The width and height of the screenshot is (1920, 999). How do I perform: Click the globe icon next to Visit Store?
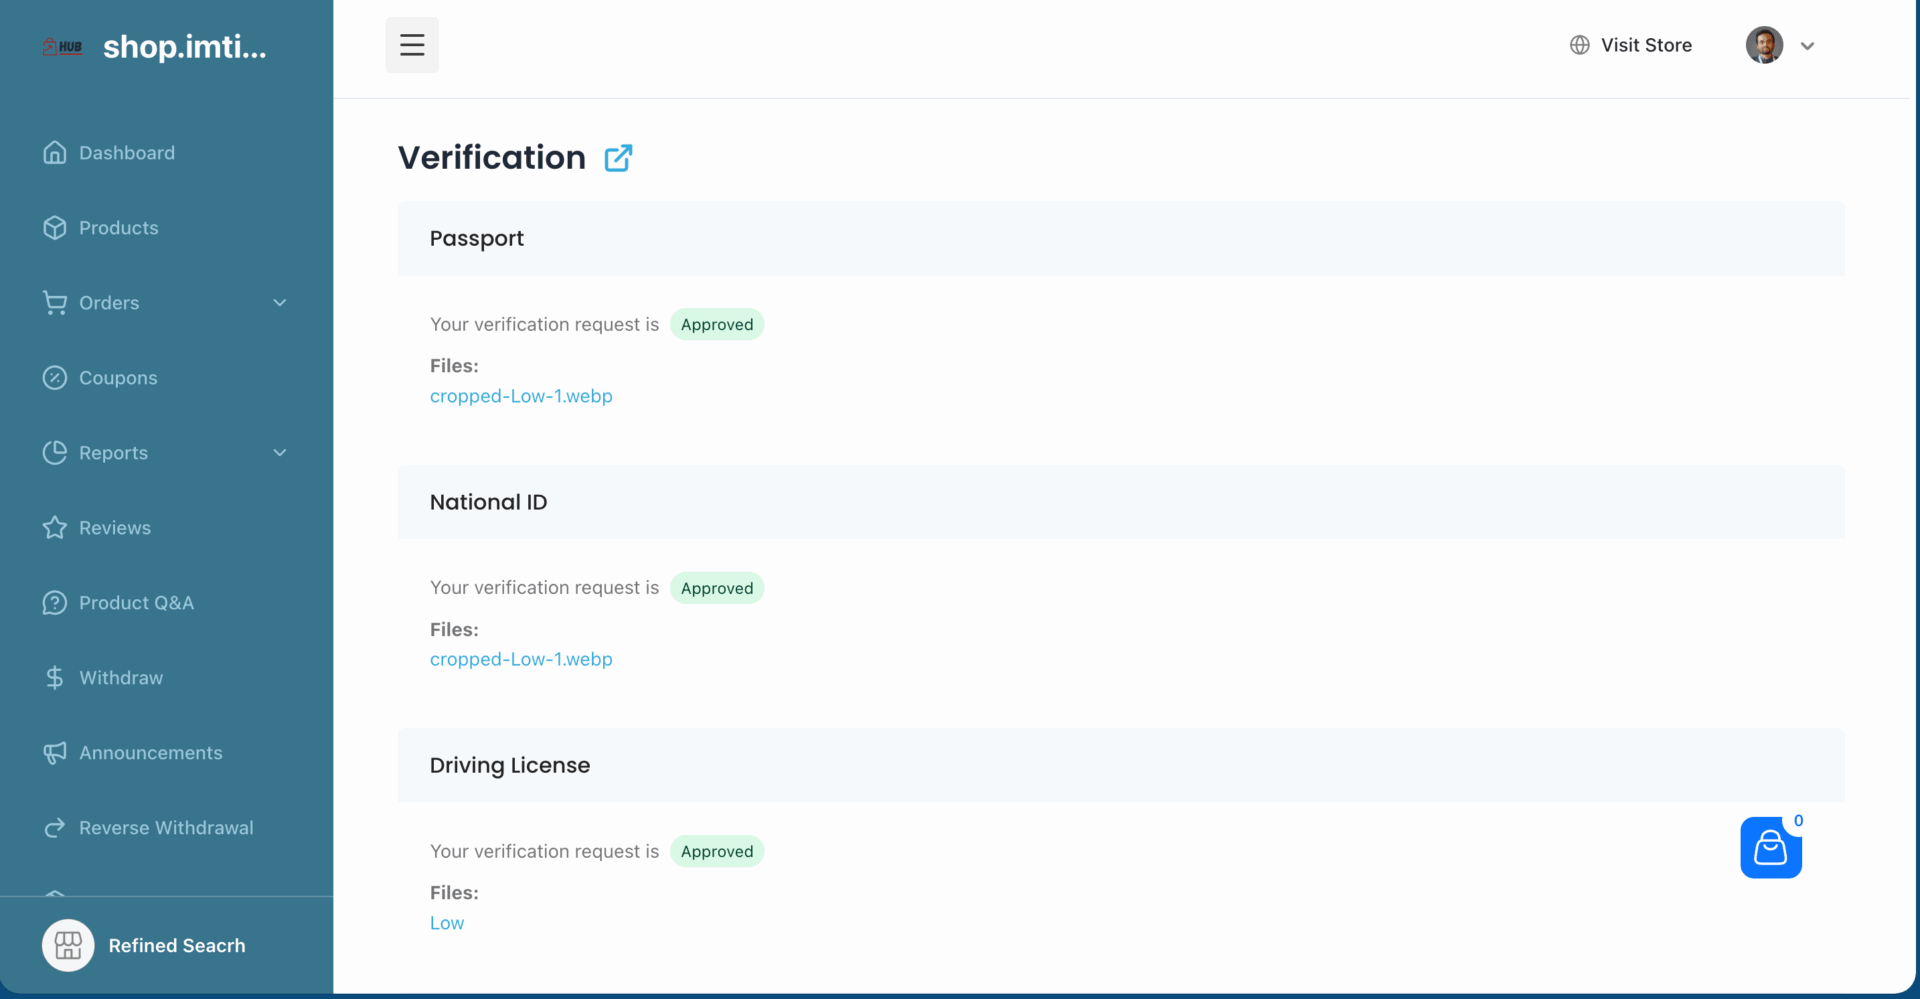point(1578,44)
